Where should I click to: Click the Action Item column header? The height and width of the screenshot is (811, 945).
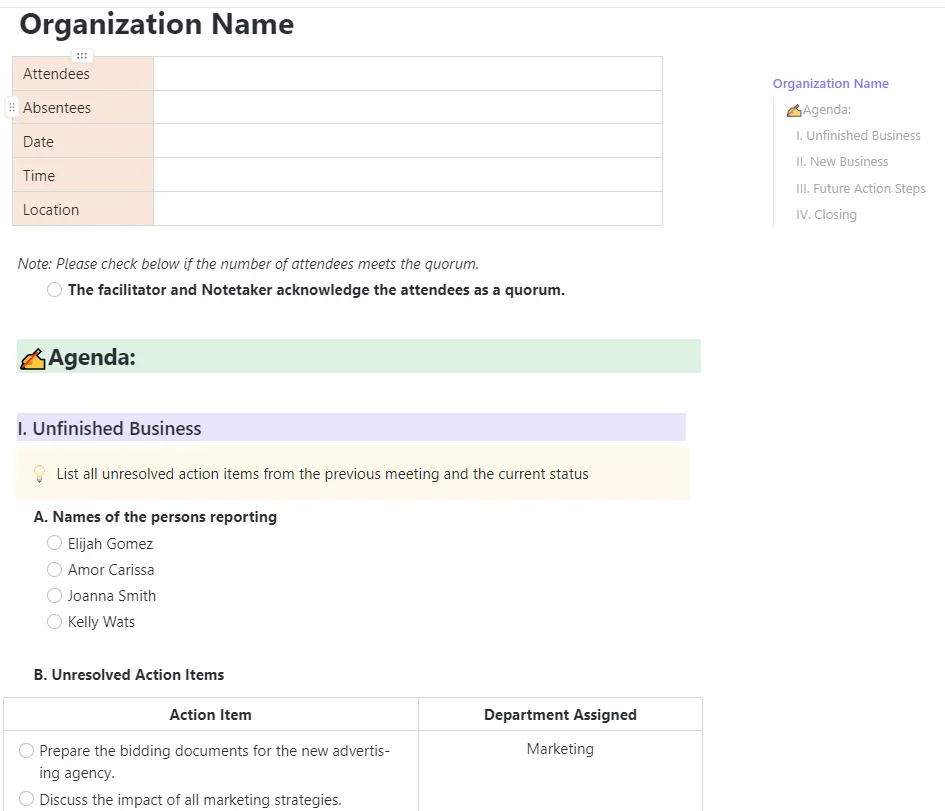[x=210, y=714]
